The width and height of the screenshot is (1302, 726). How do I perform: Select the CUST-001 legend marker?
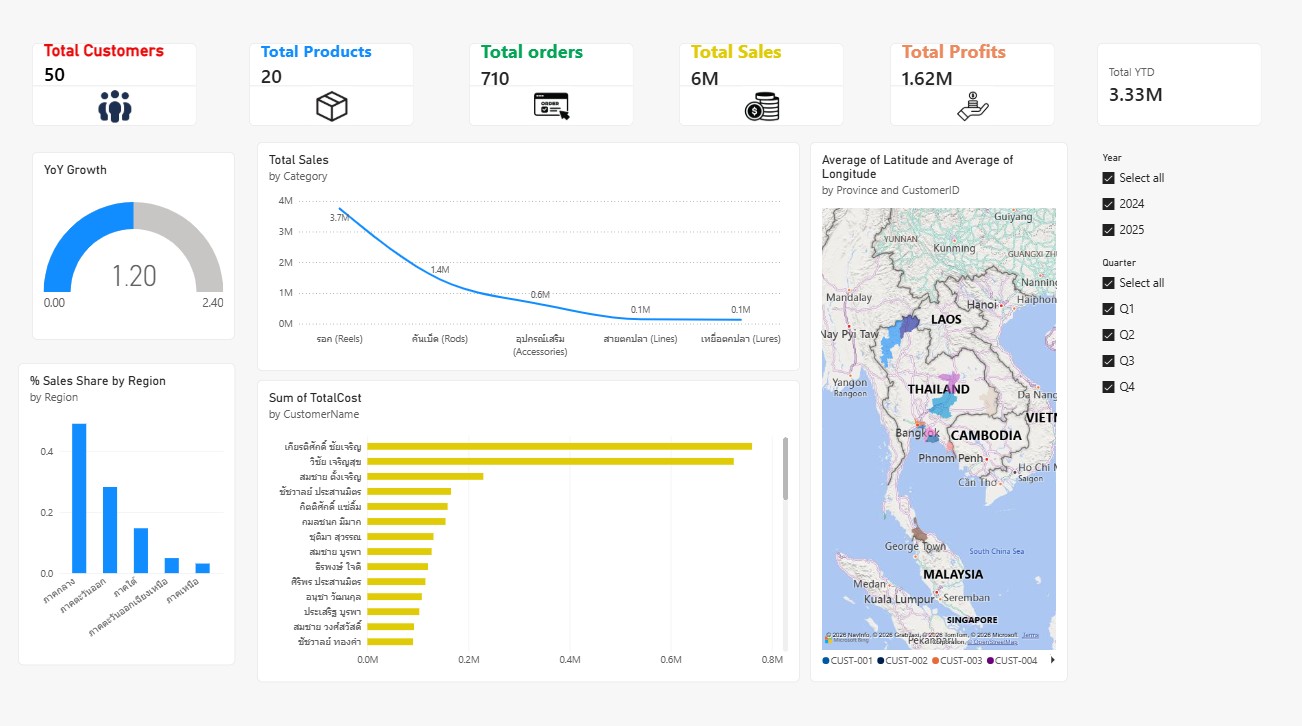pos(826,660)
